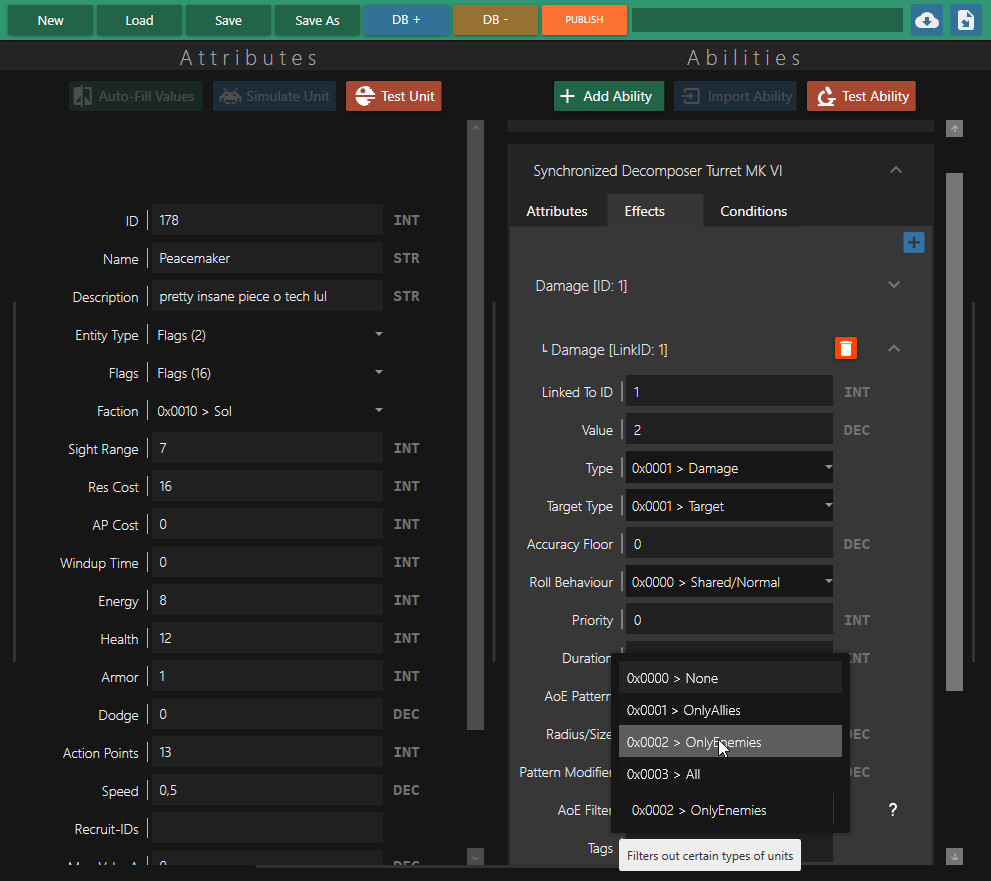Click the file export icon beside the cloud
991x881 pixels.
click(965, 19)
